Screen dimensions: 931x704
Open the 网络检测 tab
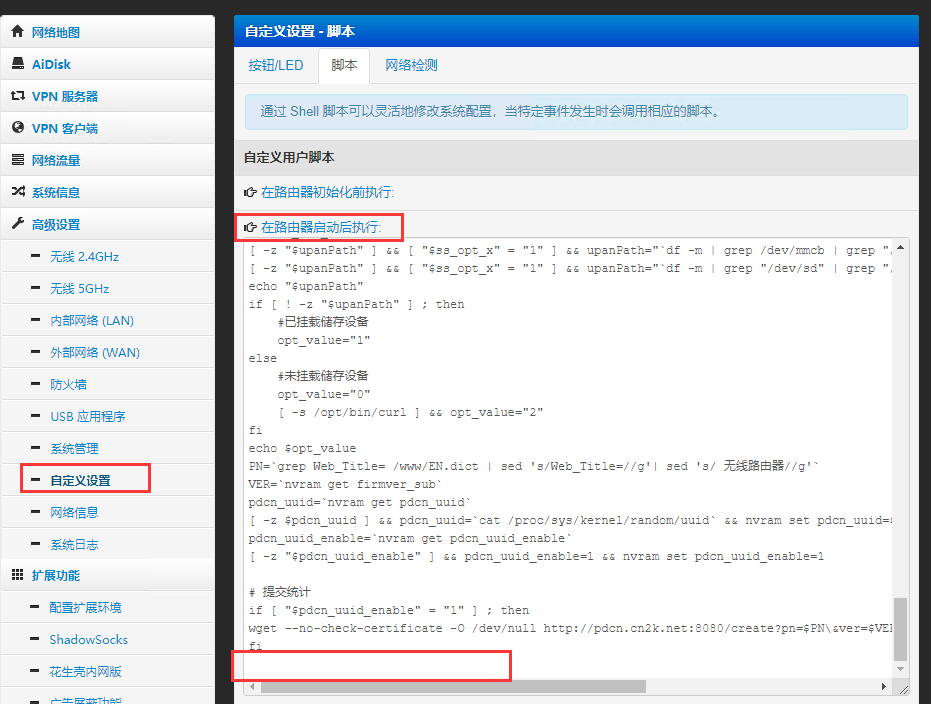(409, 63)
